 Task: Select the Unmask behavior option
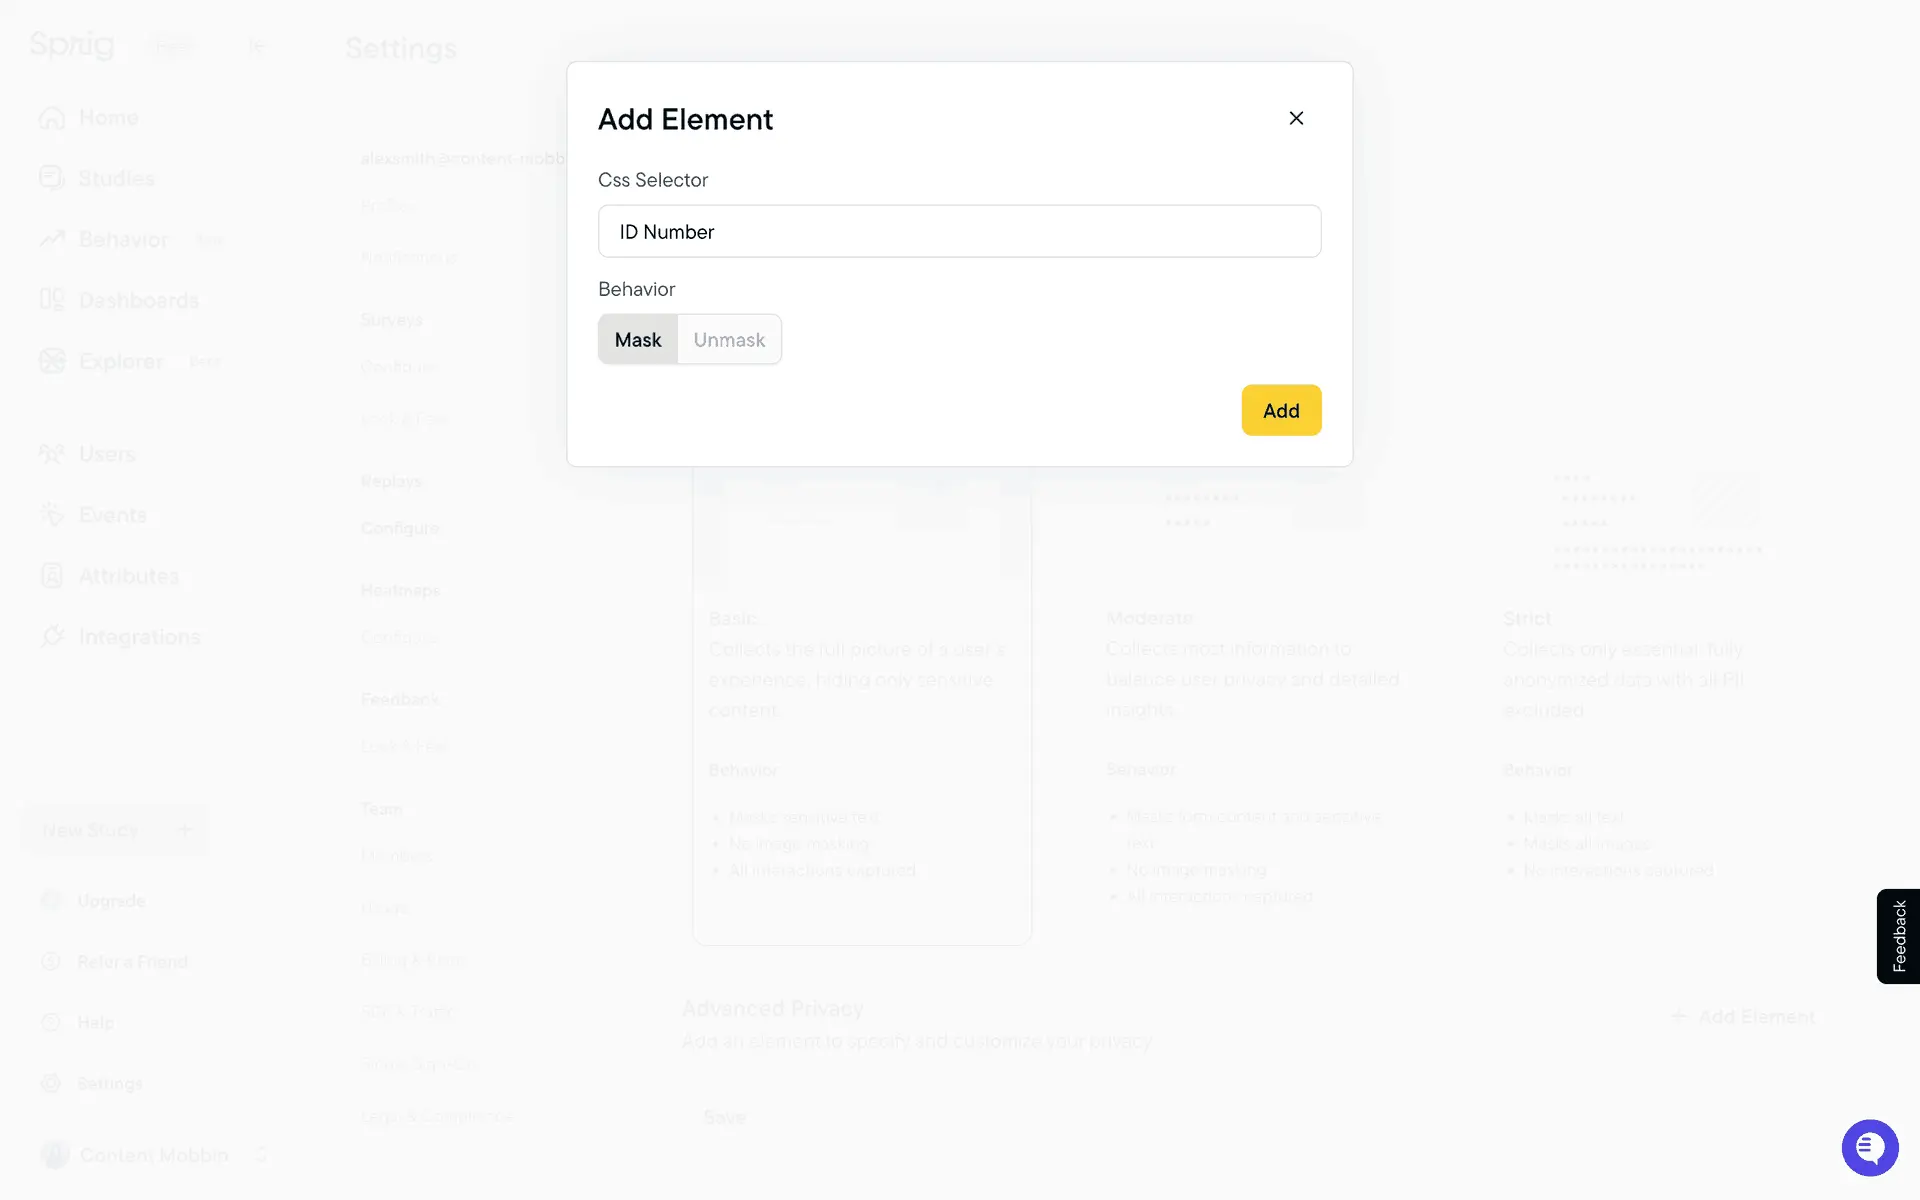(x=729, y=340)
